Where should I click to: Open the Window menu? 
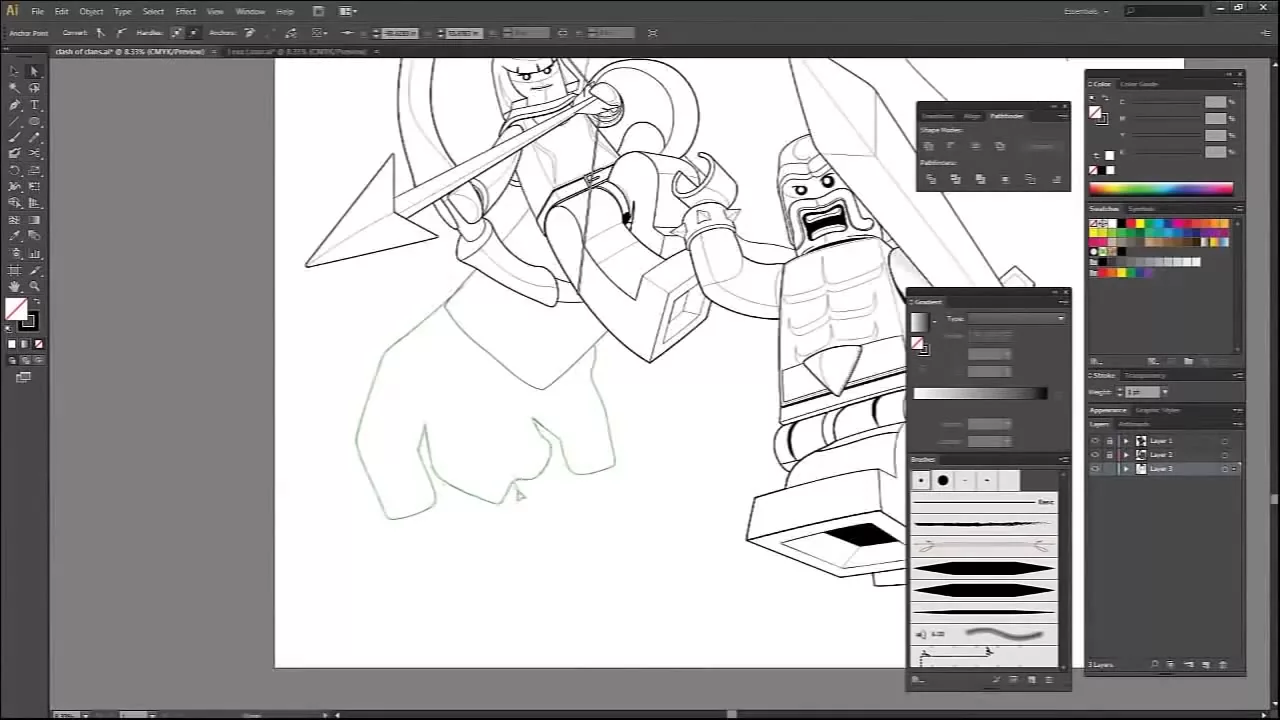pos(250,12)
